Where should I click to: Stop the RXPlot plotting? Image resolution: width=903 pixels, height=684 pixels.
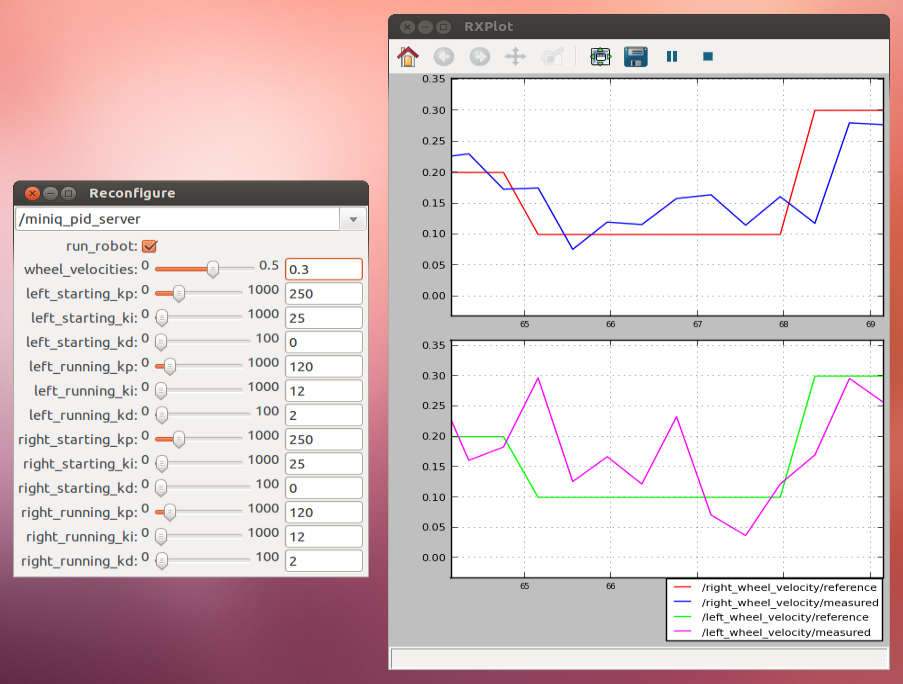[707, 57]
